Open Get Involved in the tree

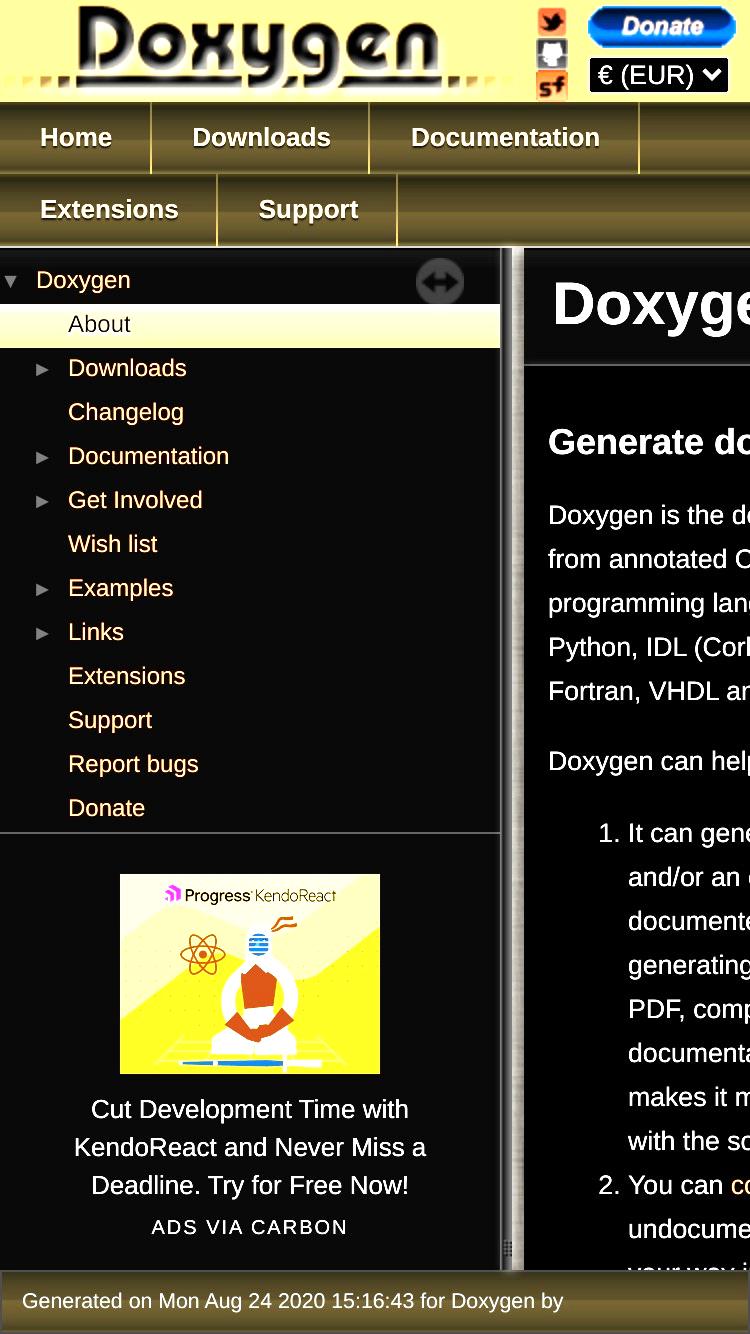coord(135,500)
